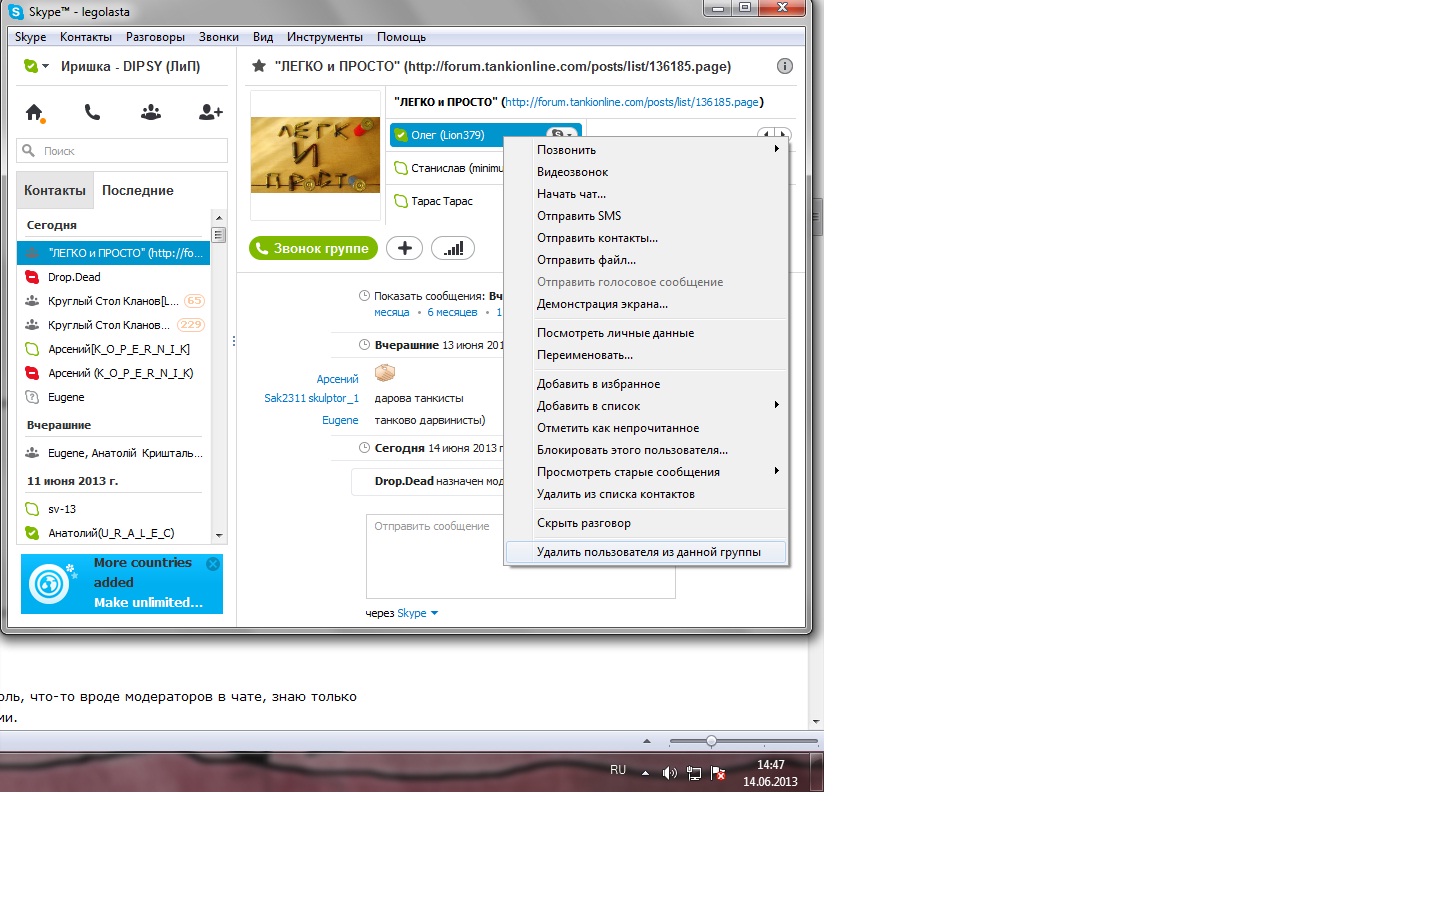The height and width of the screenshot is (900, 1440).
Task: Click the Eugene contact question-mark icon
Action: (x=32, y=397)
